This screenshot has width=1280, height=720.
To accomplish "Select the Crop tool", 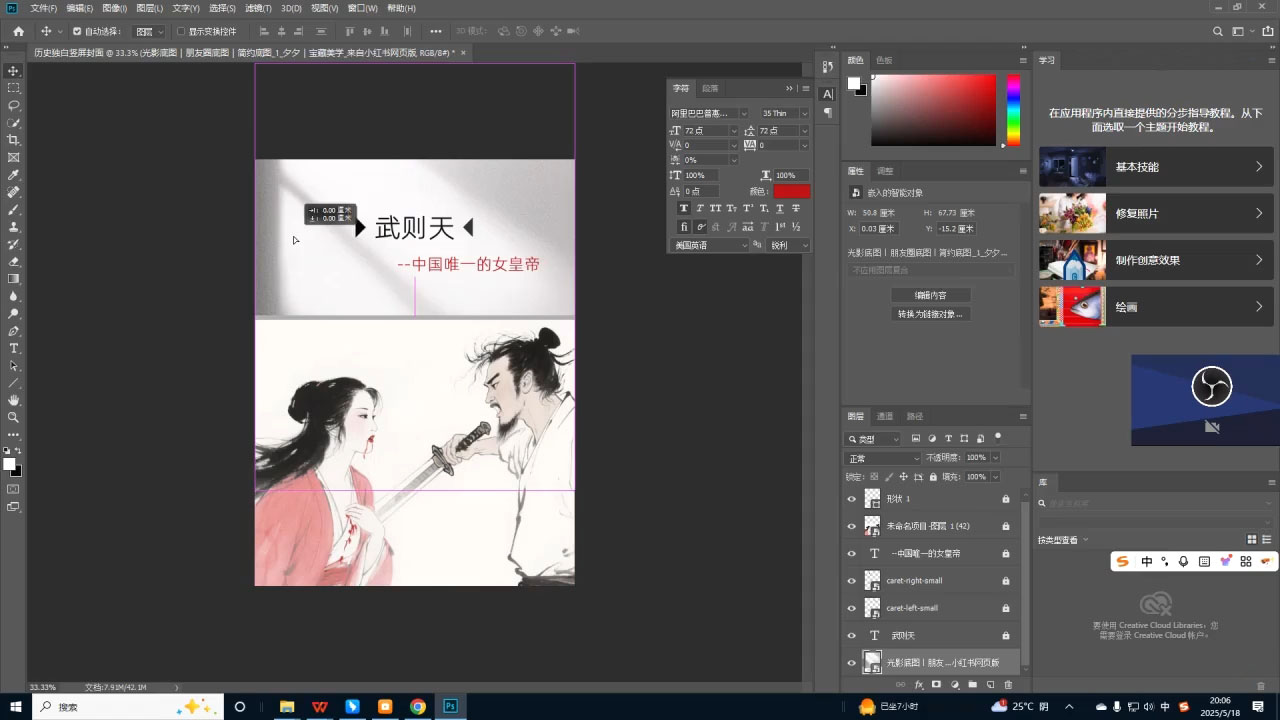I will (14, 140).
